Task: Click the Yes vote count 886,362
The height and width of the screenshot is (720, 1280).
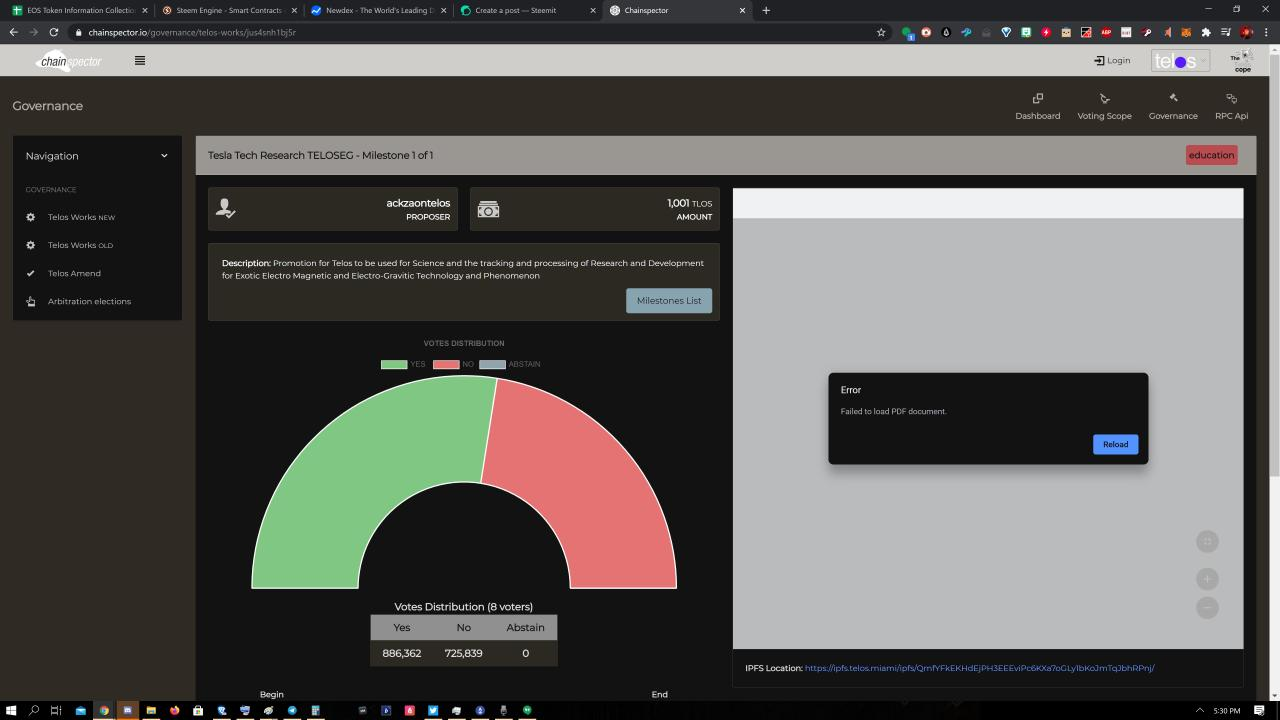Action: (x=402, y=653)
